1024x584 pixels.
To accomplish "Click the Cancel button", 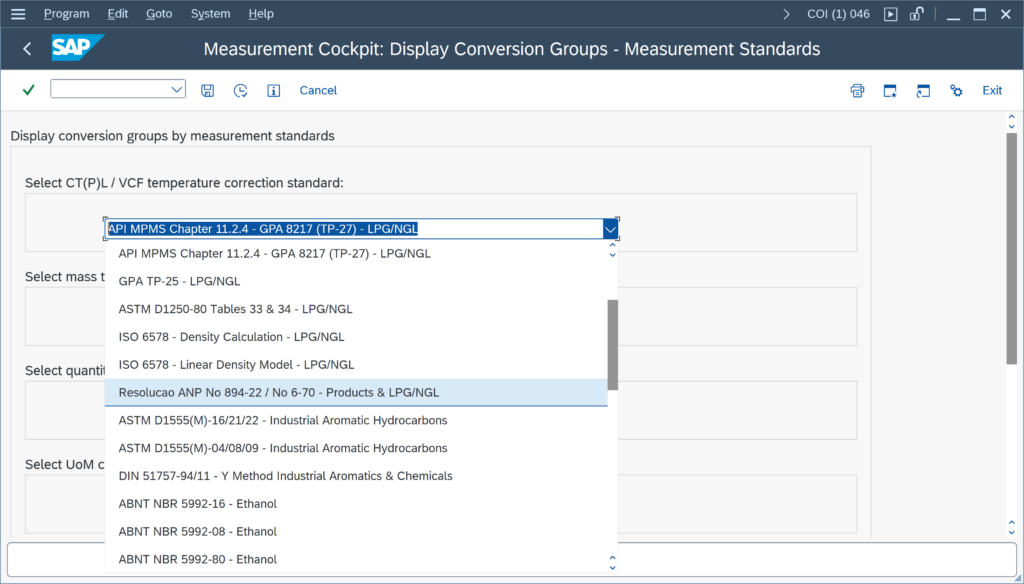I will coord(318,91).
